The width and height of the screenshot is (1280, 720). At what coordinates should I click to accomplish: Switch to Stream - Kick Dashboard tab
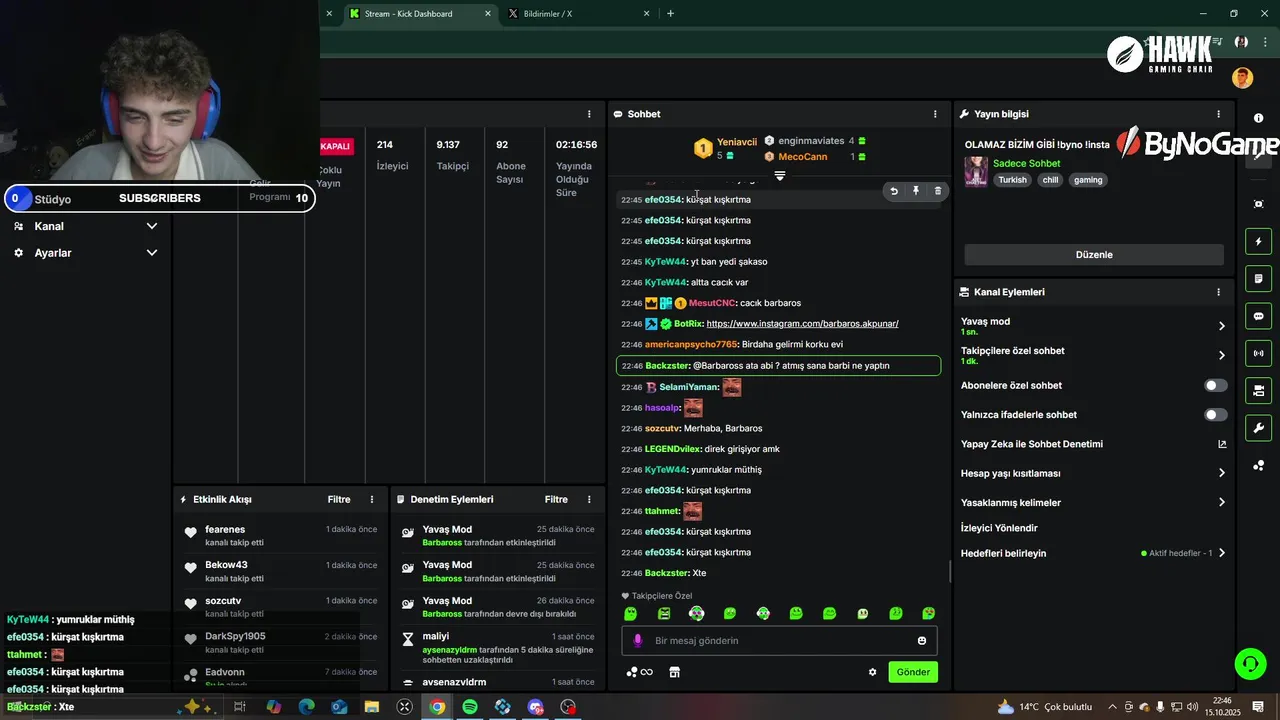(420, 14)
